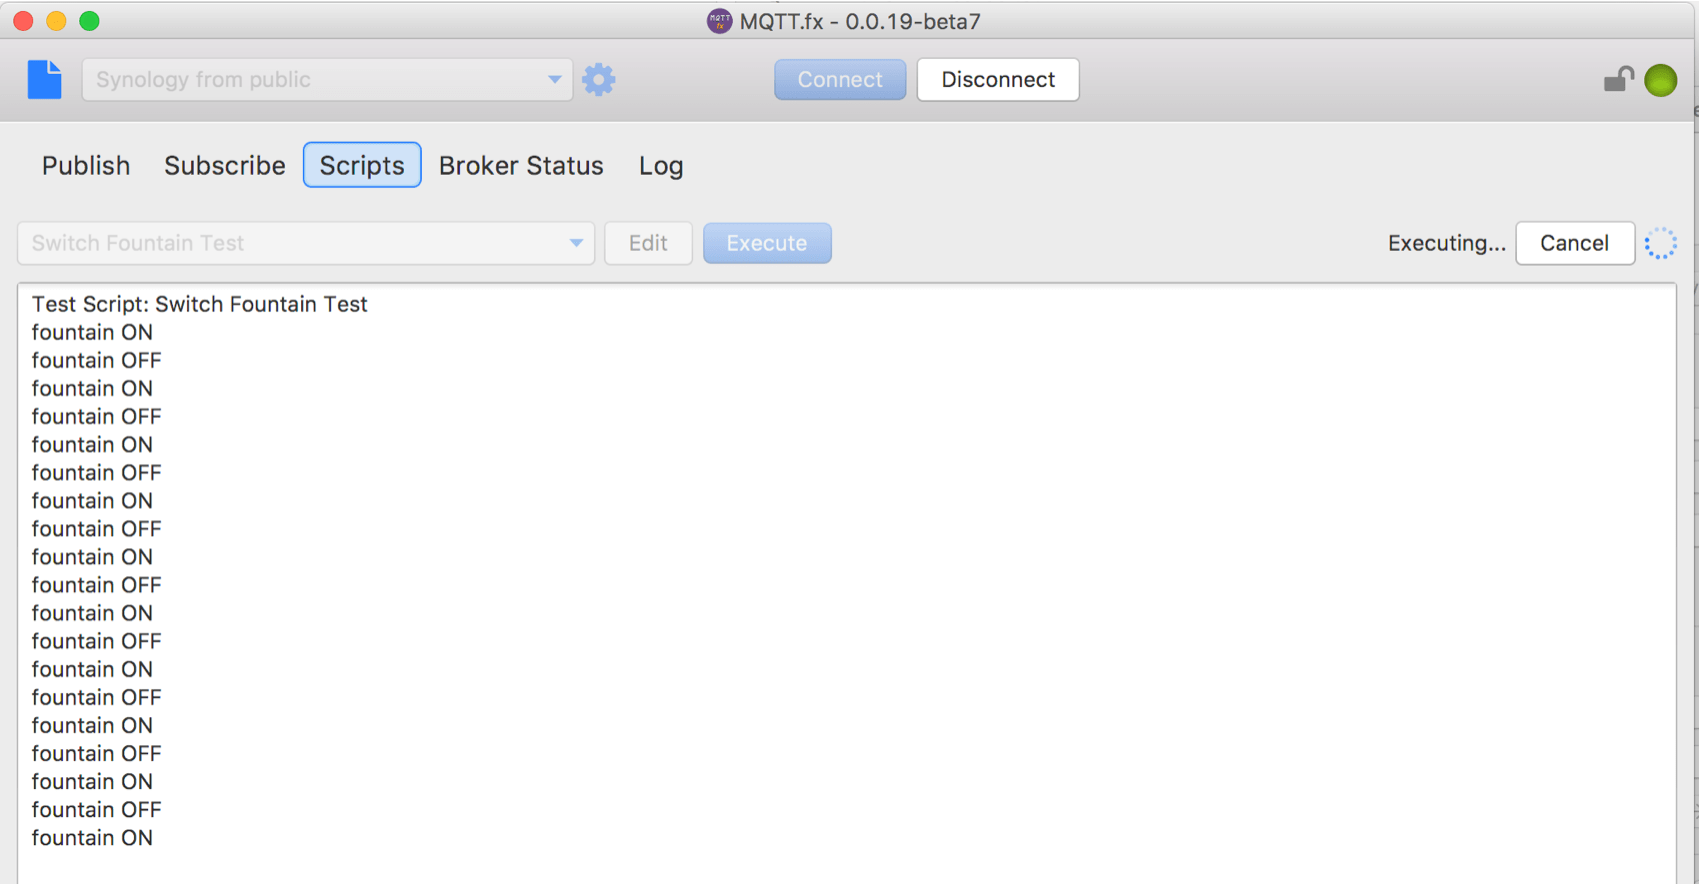Expand the script selection dropdown arrow
The height and width of the screenshot is (884, 1706).
pyautogui.click(x=576, y=243)
